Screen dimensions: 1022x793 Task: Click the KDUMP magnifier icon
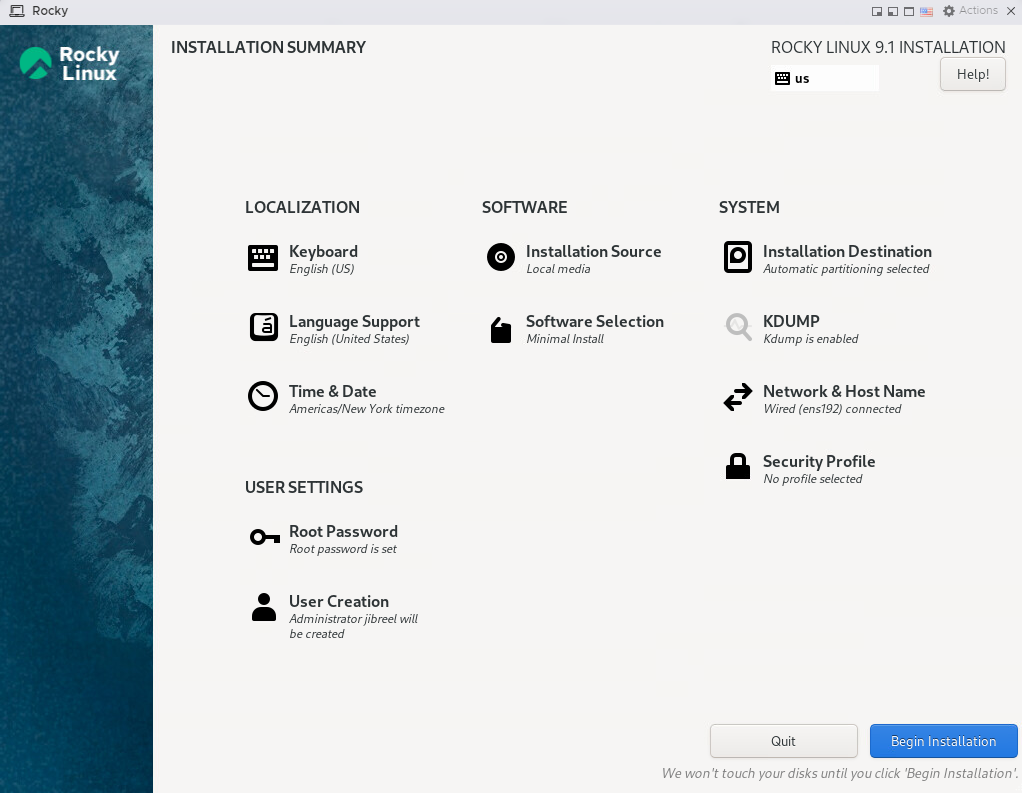pyautogui.click(x=738, y=327)
